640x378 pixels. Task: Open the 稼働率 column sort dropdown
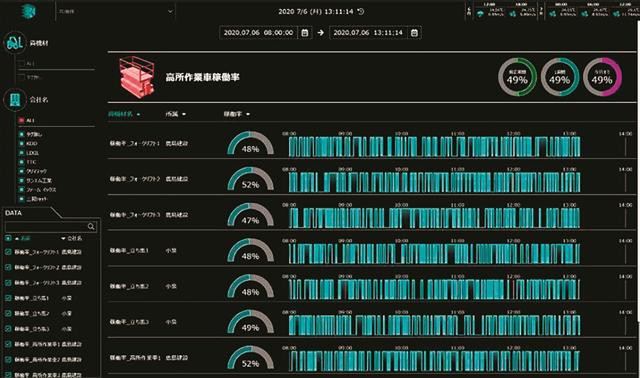tap(248, 114)
